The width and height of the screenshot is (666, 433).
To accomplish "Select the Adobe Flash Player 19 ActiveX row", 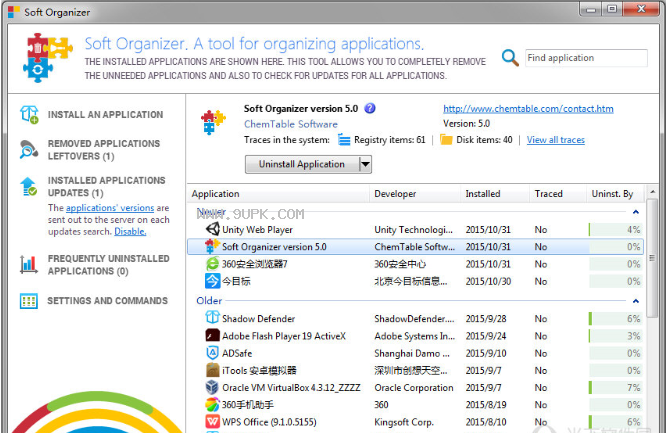I will (415, 336).
